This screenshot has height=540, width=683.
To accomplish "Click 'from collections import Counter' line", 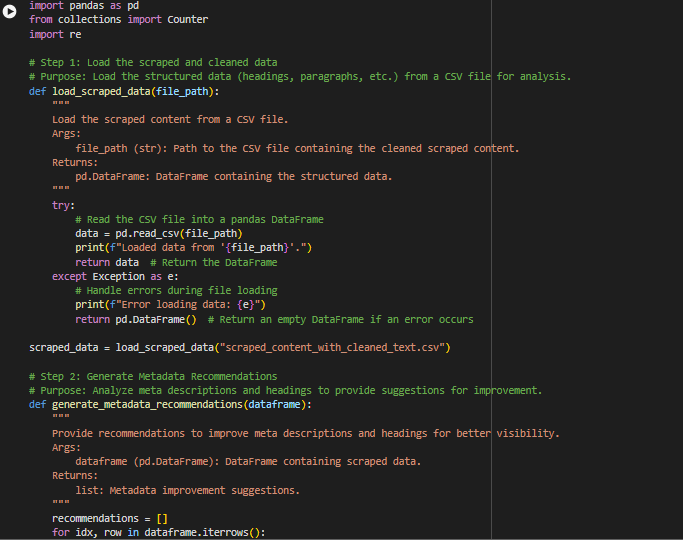I will click(118, 20).
